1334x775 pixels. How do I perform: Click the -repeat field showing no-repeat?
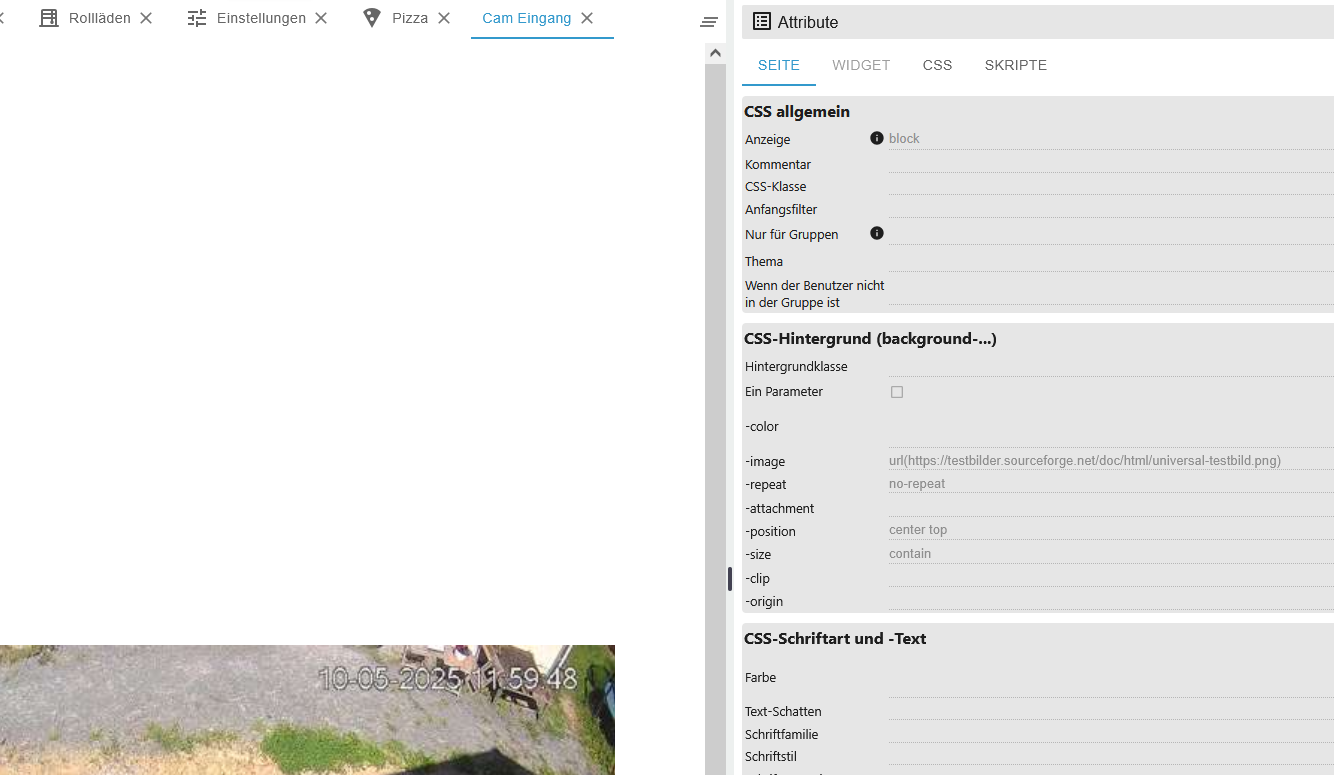point(1111,484)
